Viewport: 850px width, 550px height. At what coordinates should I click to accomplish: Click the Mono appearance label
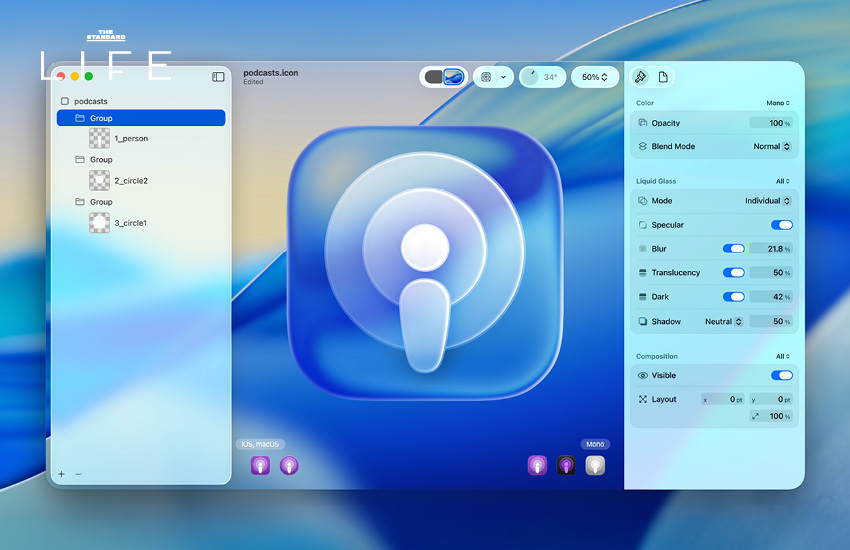click(595, 444)
